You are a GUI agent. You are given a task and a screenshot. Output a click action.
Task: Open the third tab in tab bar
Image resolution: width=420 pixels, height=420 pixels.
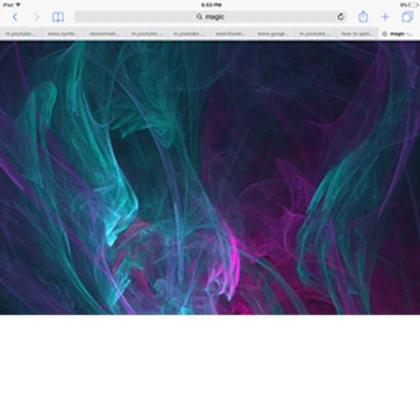[x=105, y=34]
